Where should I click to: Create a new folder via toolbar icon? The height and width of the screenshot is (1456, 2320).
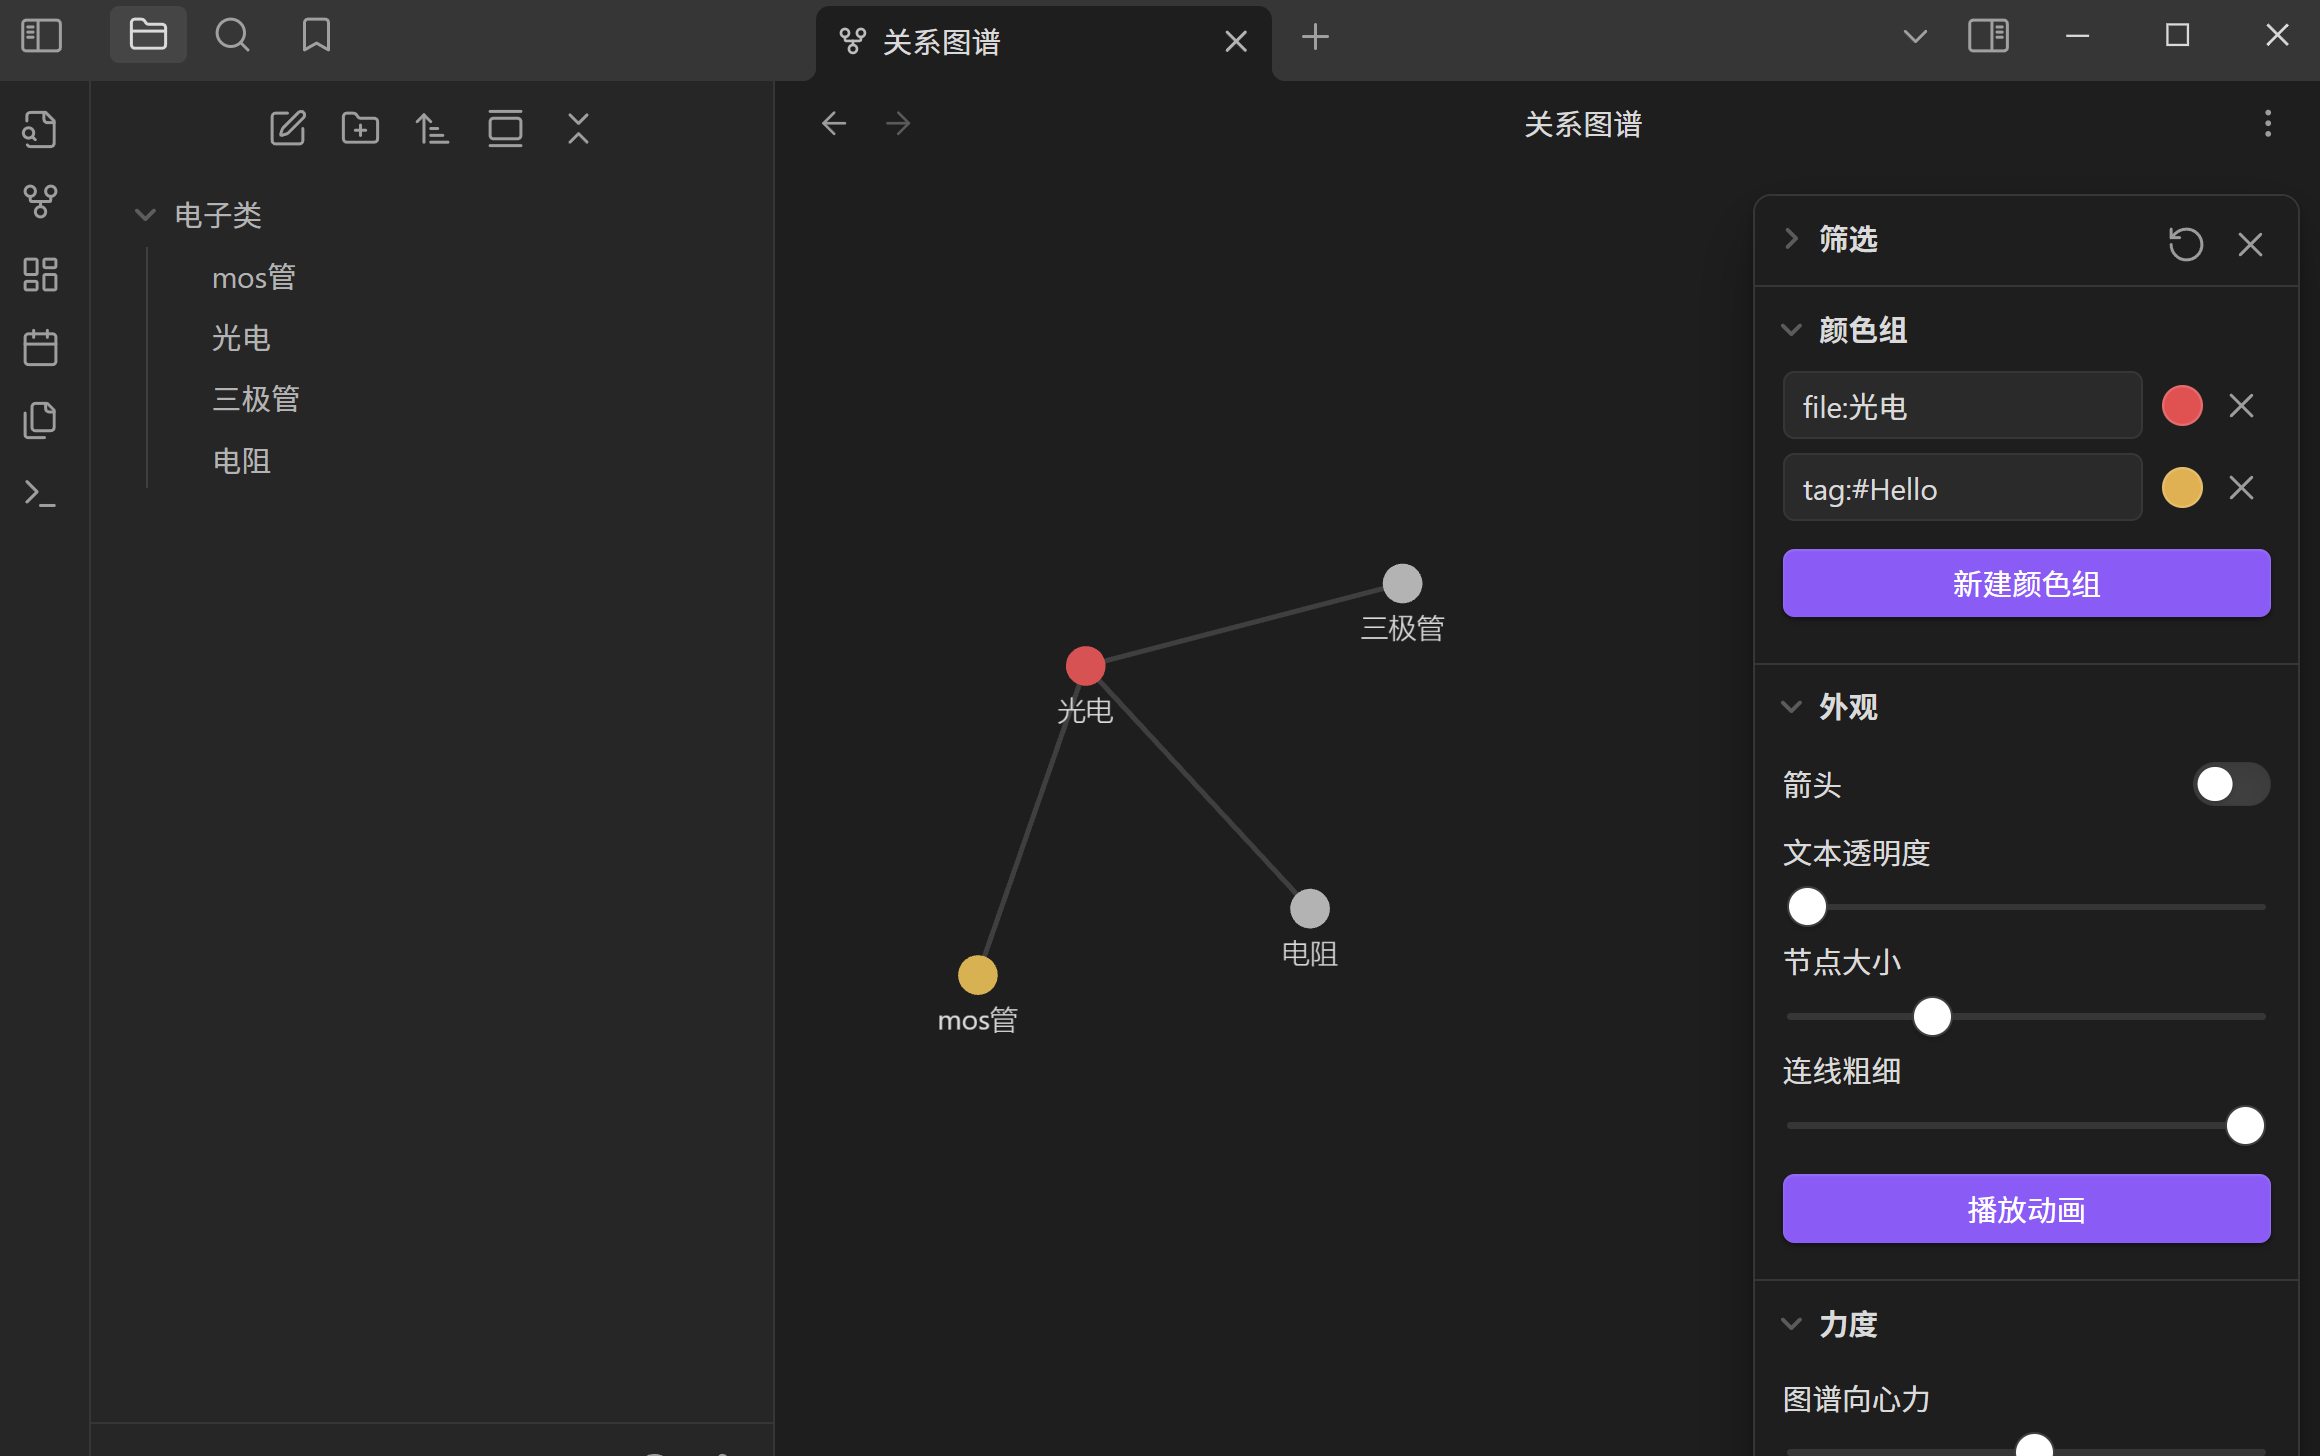point(360,129)
